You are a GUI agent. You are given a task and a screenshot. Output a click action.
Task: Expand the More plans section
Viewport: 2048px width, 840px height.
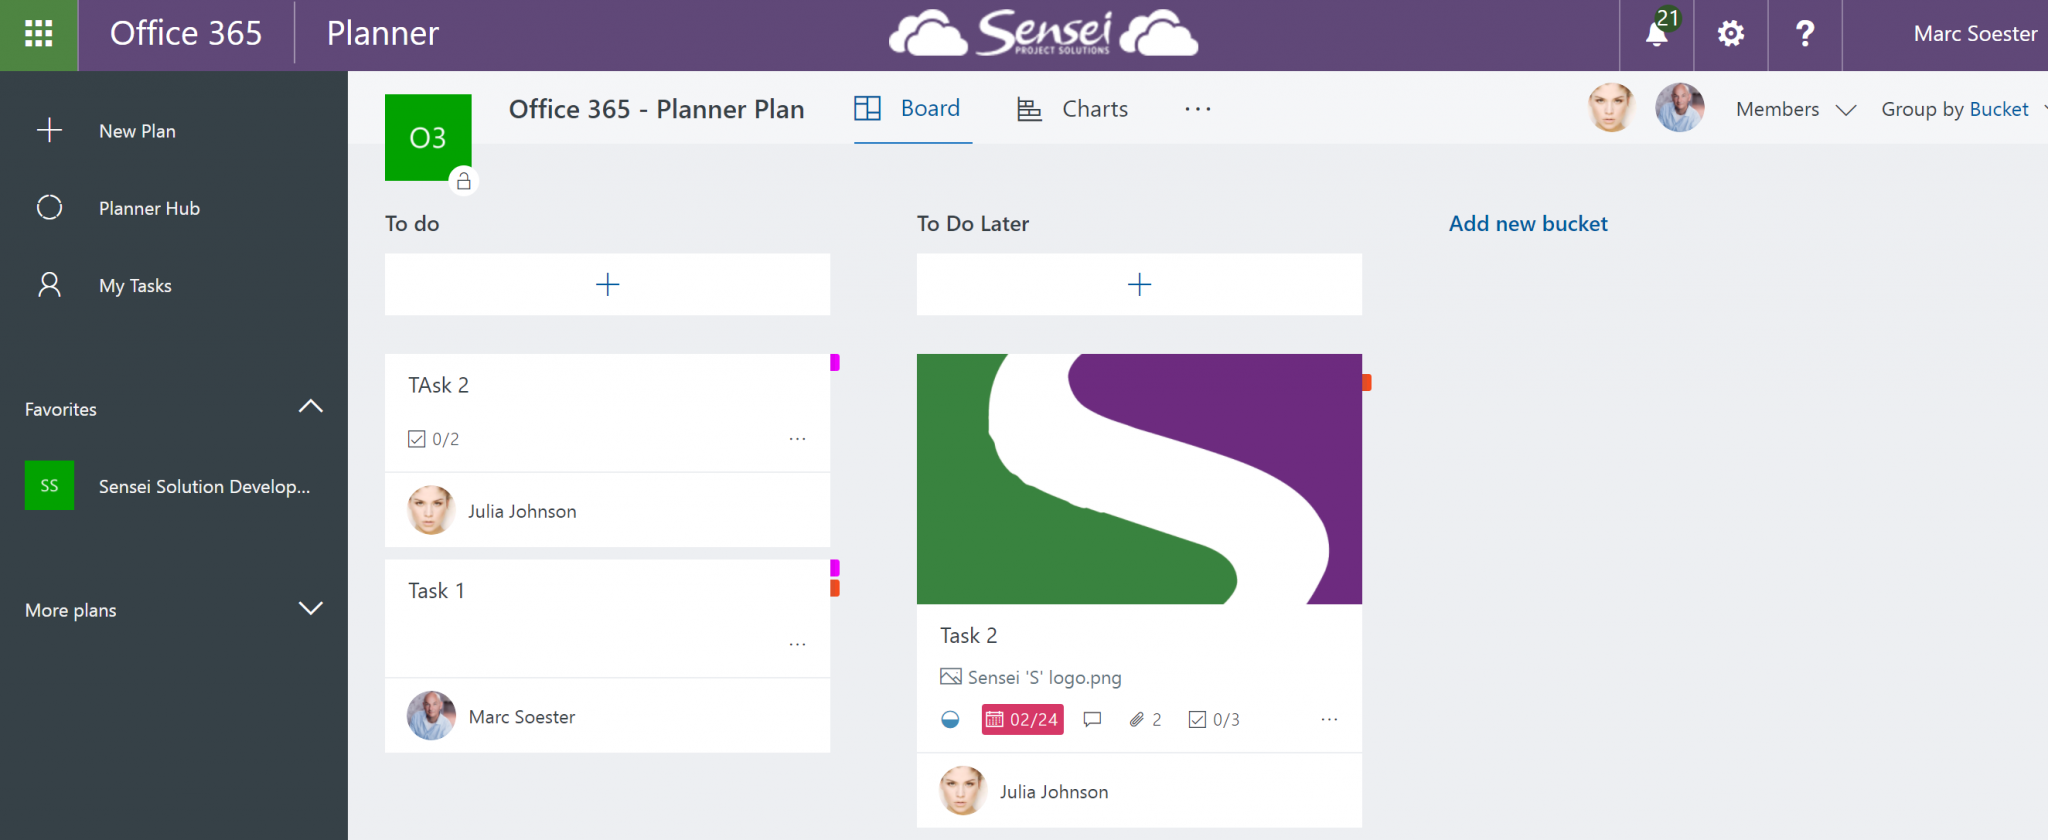[311, 608]
